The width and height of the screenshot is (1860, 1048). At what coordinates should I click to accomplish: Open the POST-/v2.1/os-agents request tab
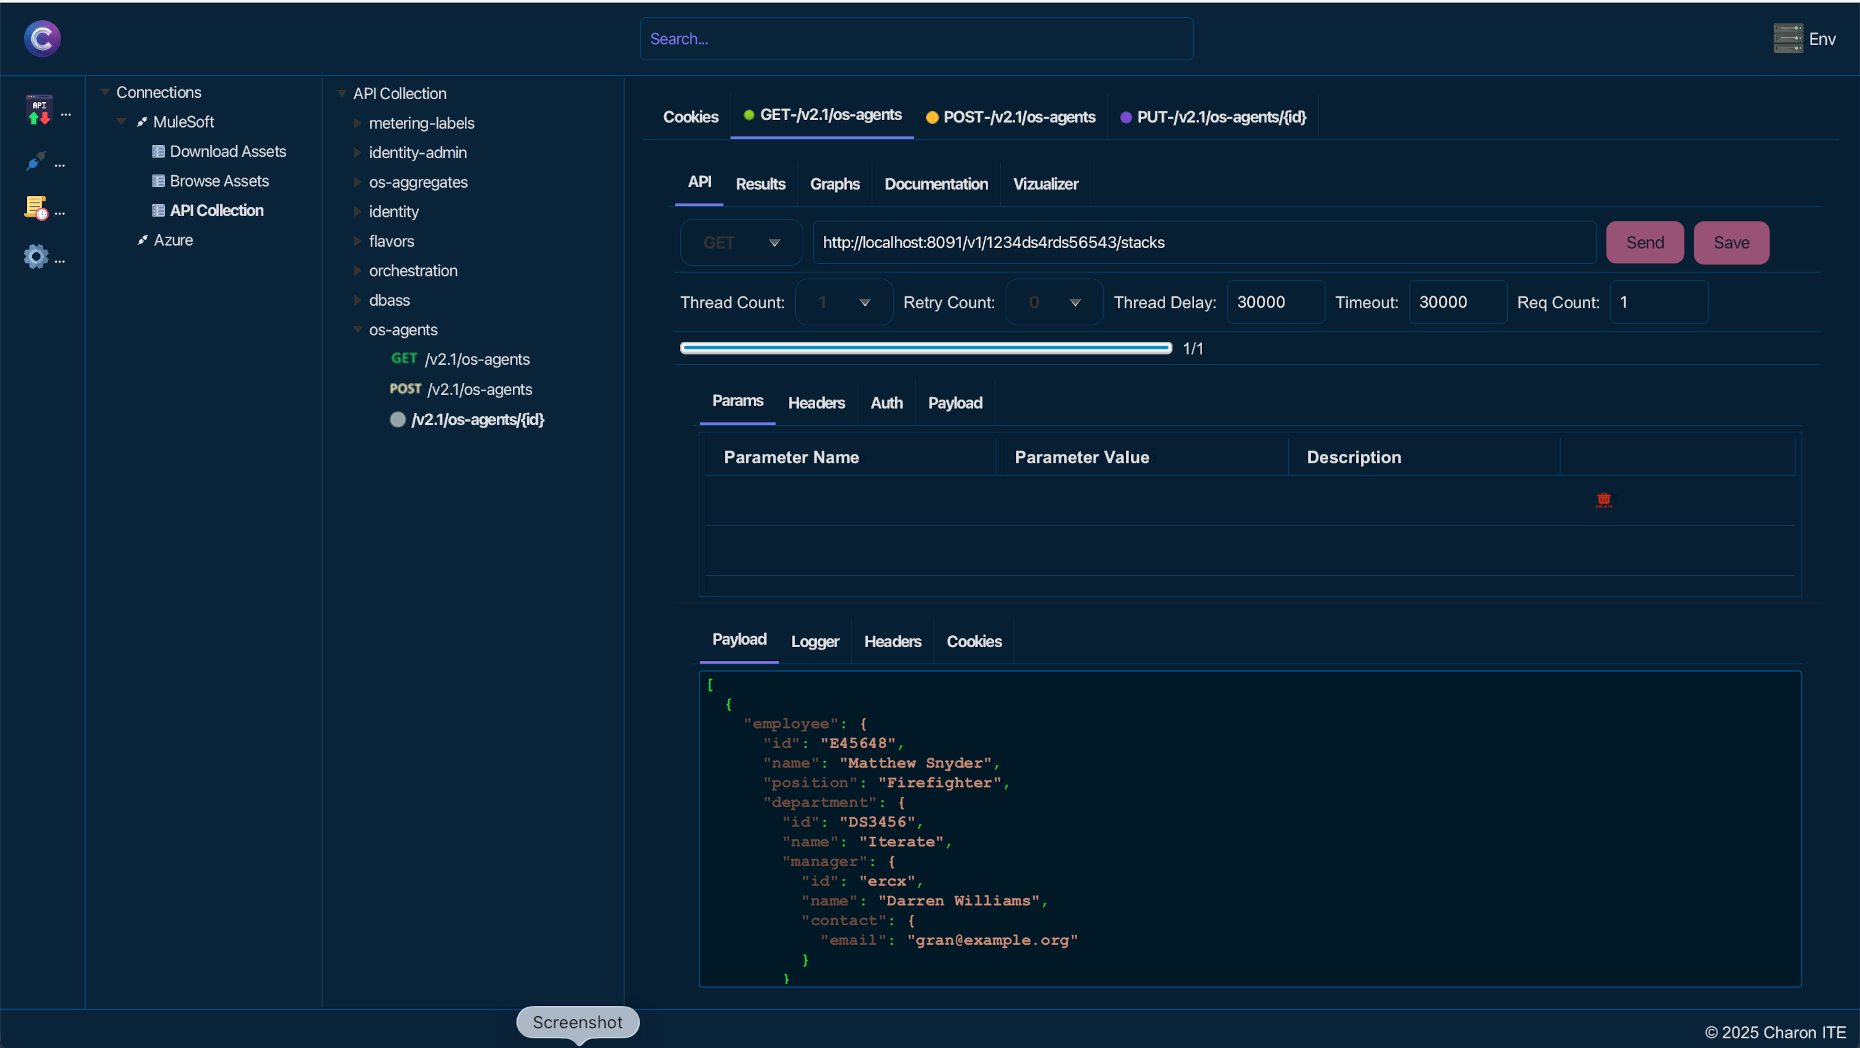click(x=1010, y=117)
